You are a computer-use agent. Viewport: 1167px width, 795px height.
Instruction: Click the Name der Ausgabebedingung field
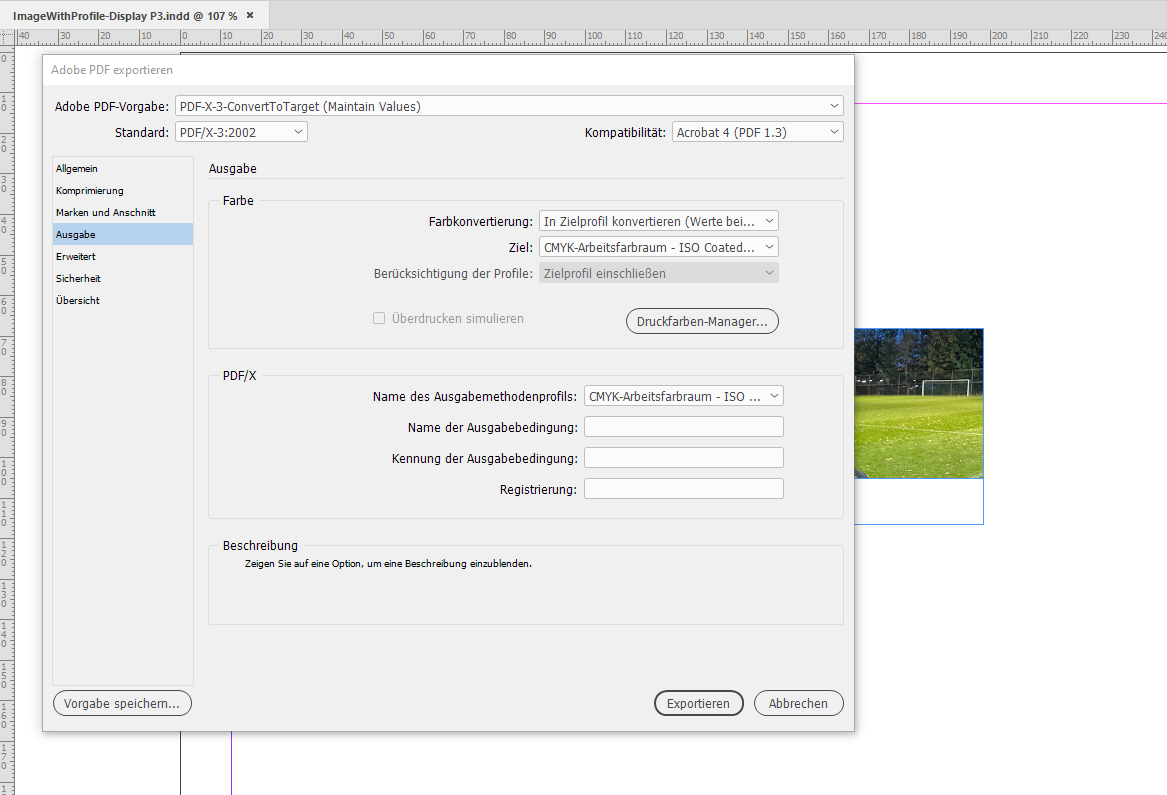[x=683, y=426]
